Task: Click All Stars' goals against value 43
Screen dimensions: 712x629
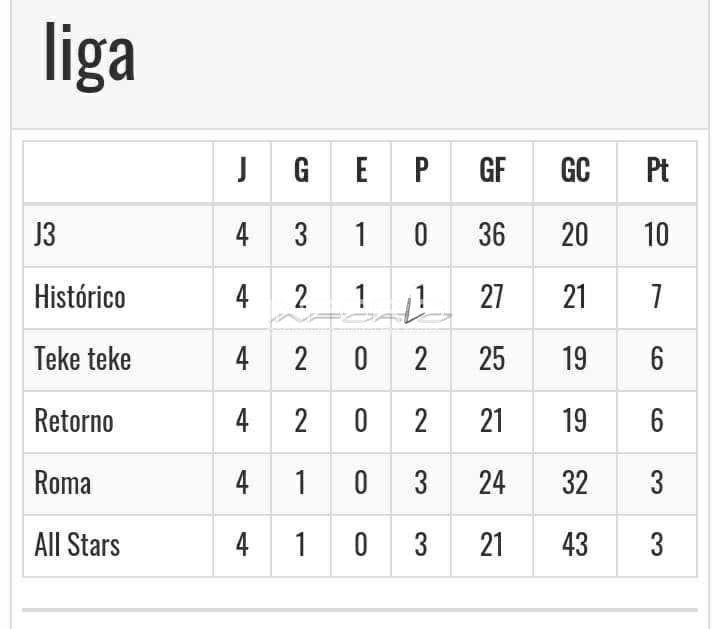Action: tap(574, 545)
